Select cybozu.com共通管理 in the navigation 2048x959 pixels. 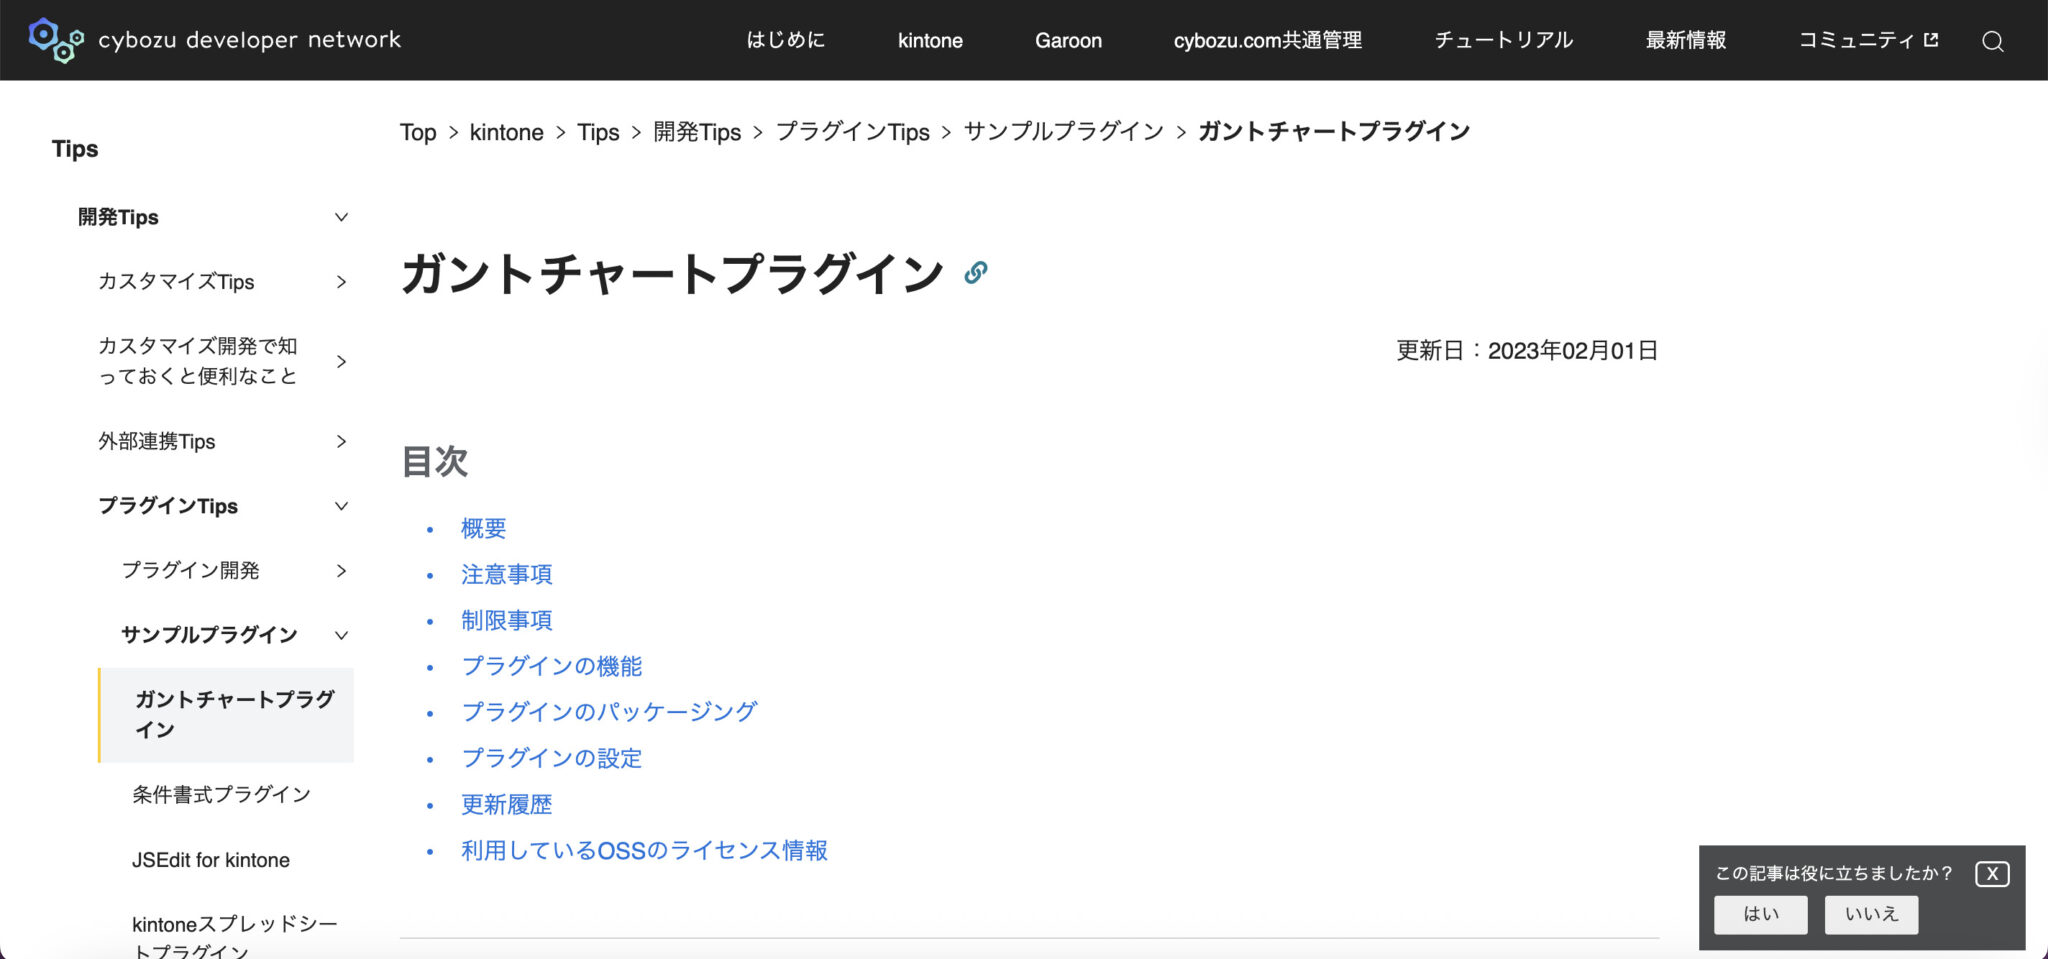coord(1267,41)
